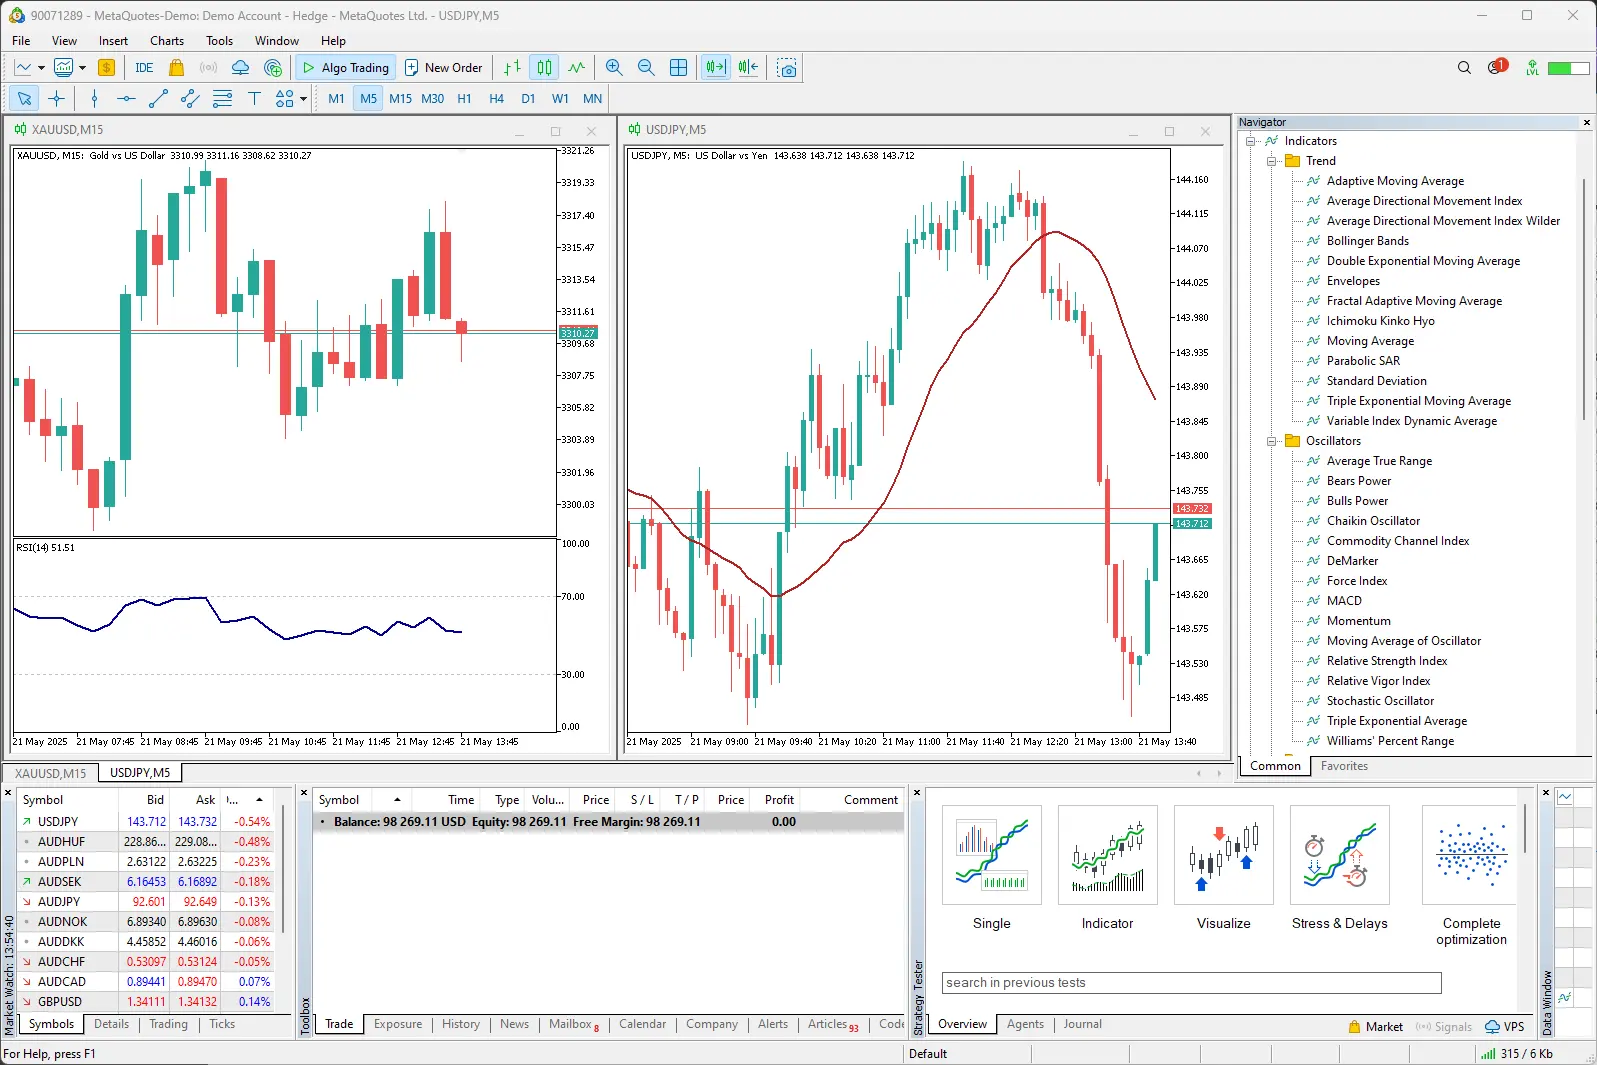This screenshot has height=1065, width=1597.
Task: Open the Charts menu
Action: pos(167,41)
